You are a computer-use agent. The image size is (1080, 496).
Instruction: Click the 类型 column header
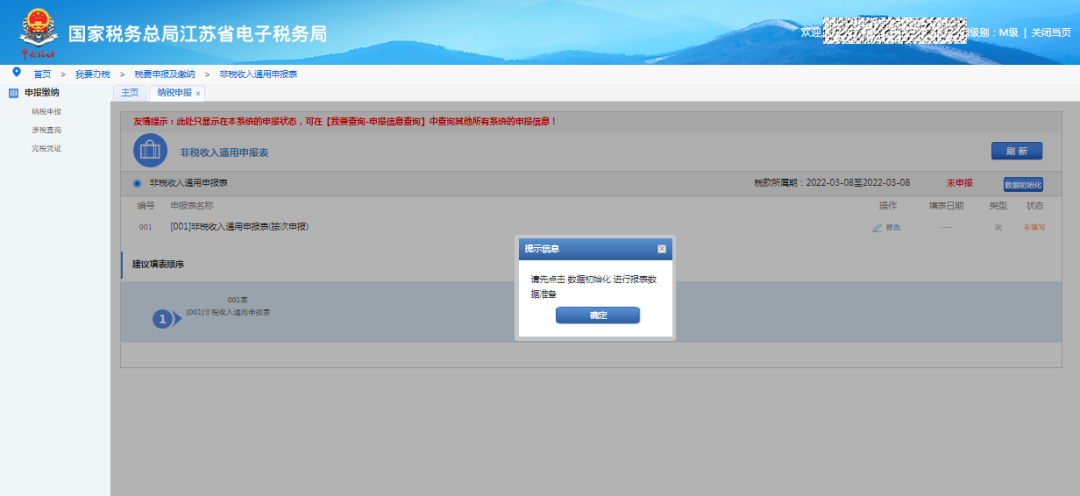998,206
